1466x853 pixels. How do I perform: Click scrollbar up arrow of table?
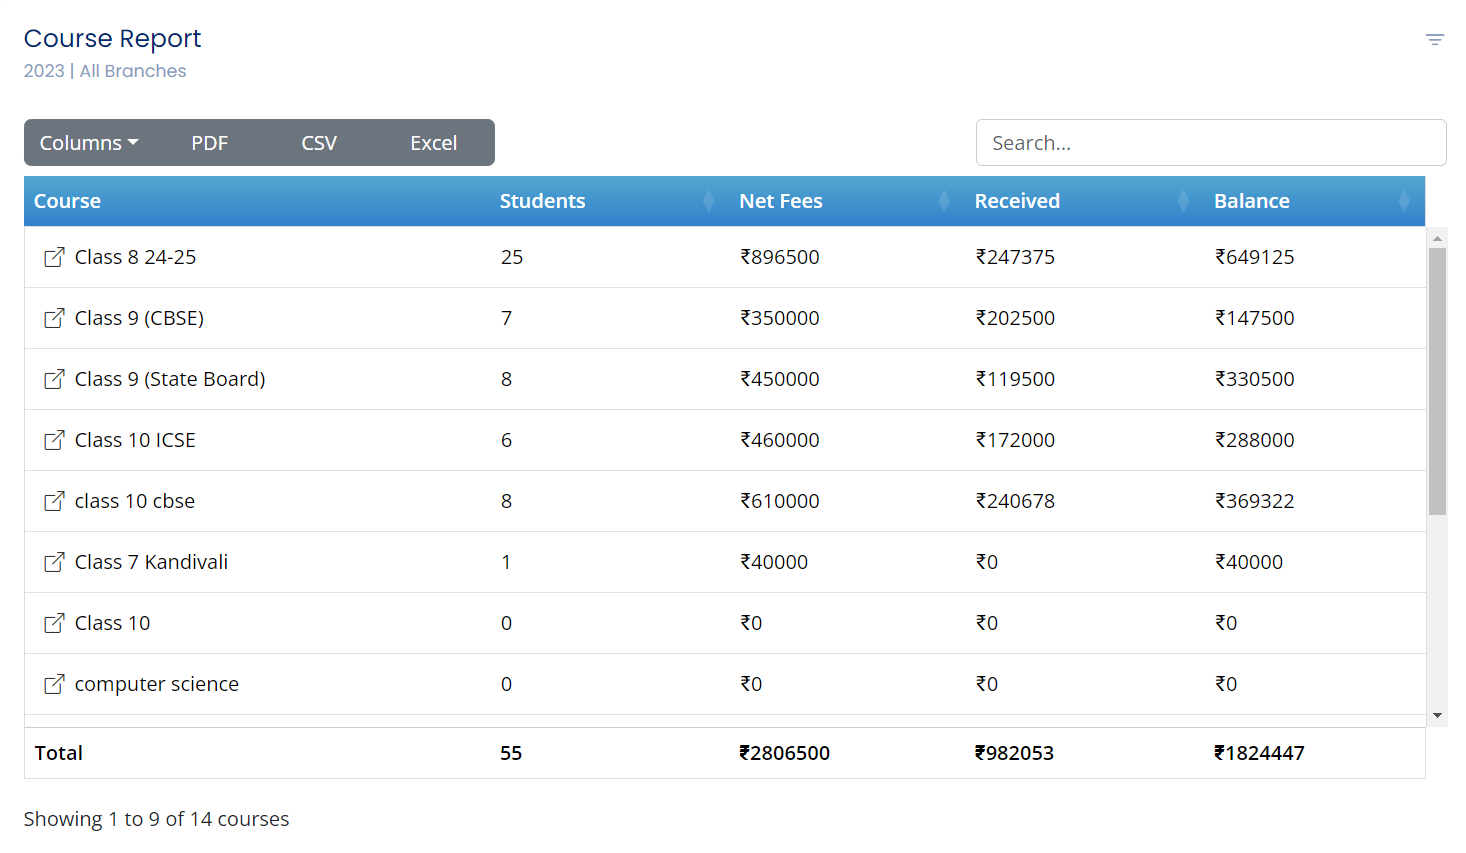pos(1437,238)
